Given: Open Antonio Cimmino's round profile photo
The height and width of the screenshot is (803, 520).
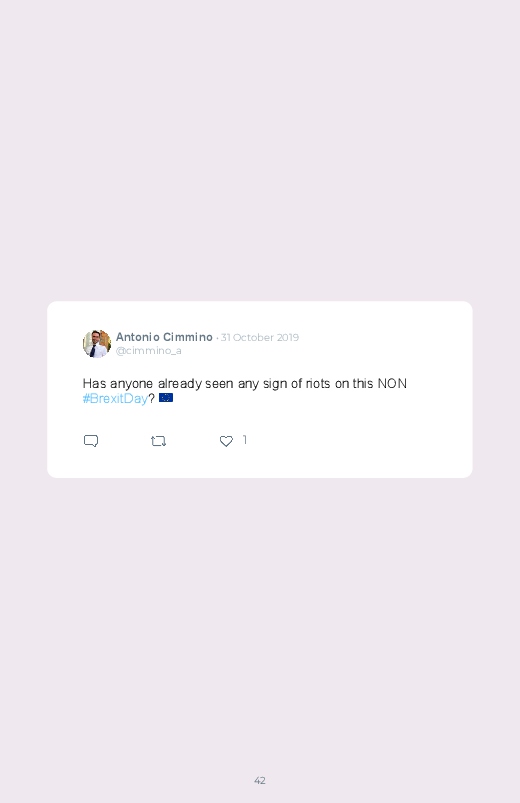Looking at the screenshot, I should point(97,344).
